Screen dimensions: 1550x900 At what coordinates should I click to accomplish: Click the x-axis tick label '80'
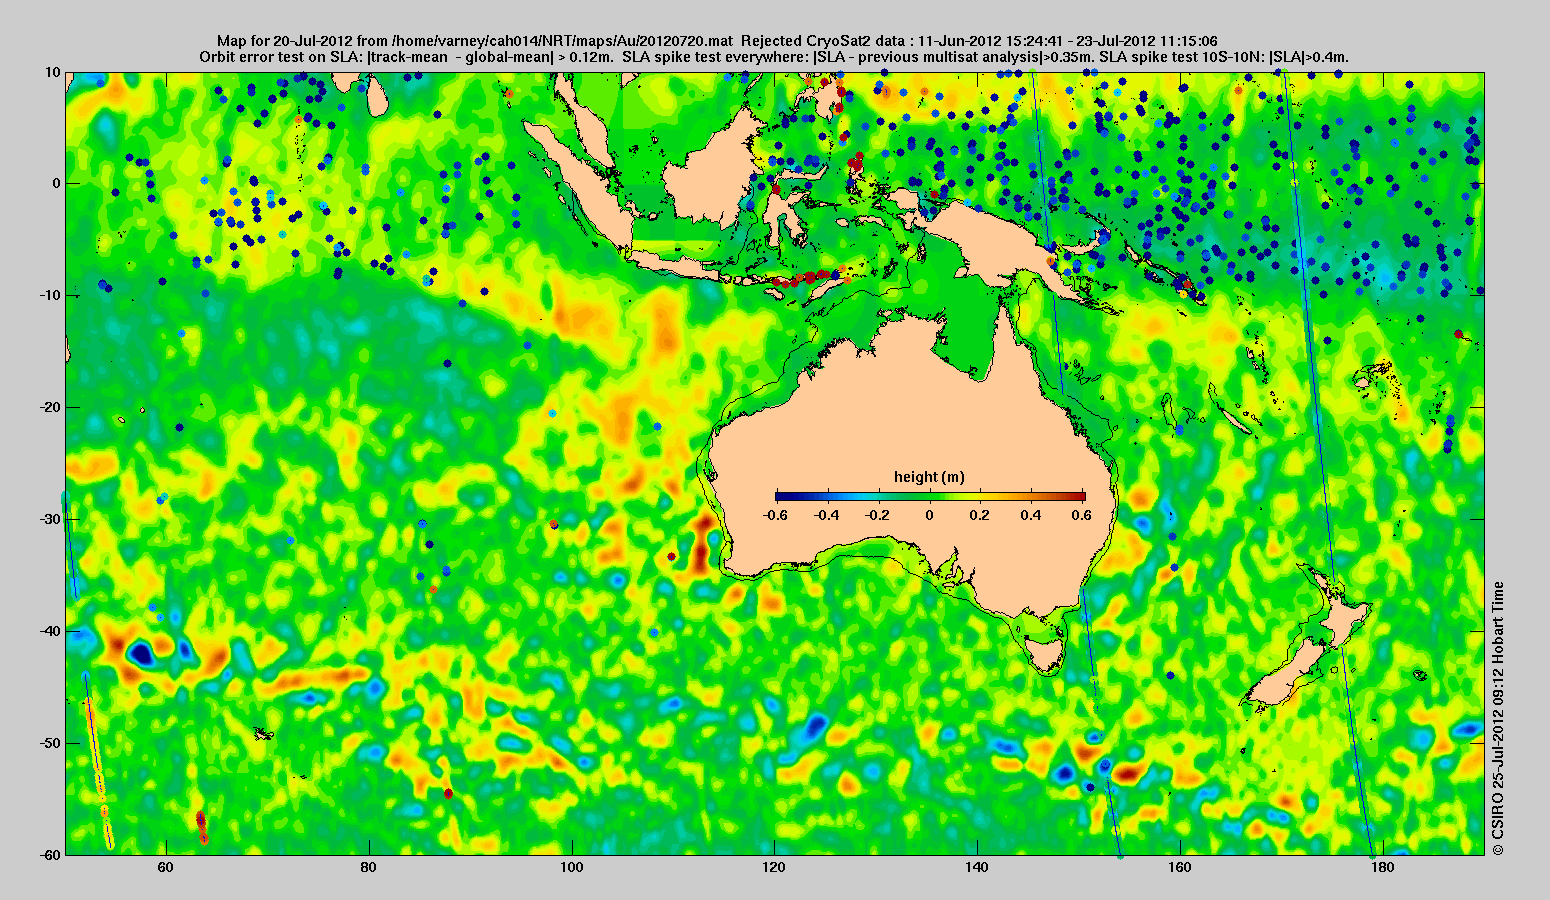pyautogui.click(x=369, y=867)
